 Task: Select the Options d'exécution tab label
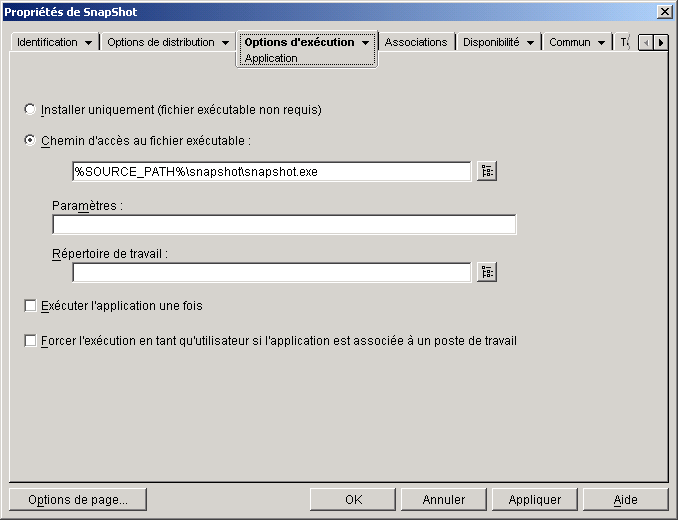tap(299, 42)
